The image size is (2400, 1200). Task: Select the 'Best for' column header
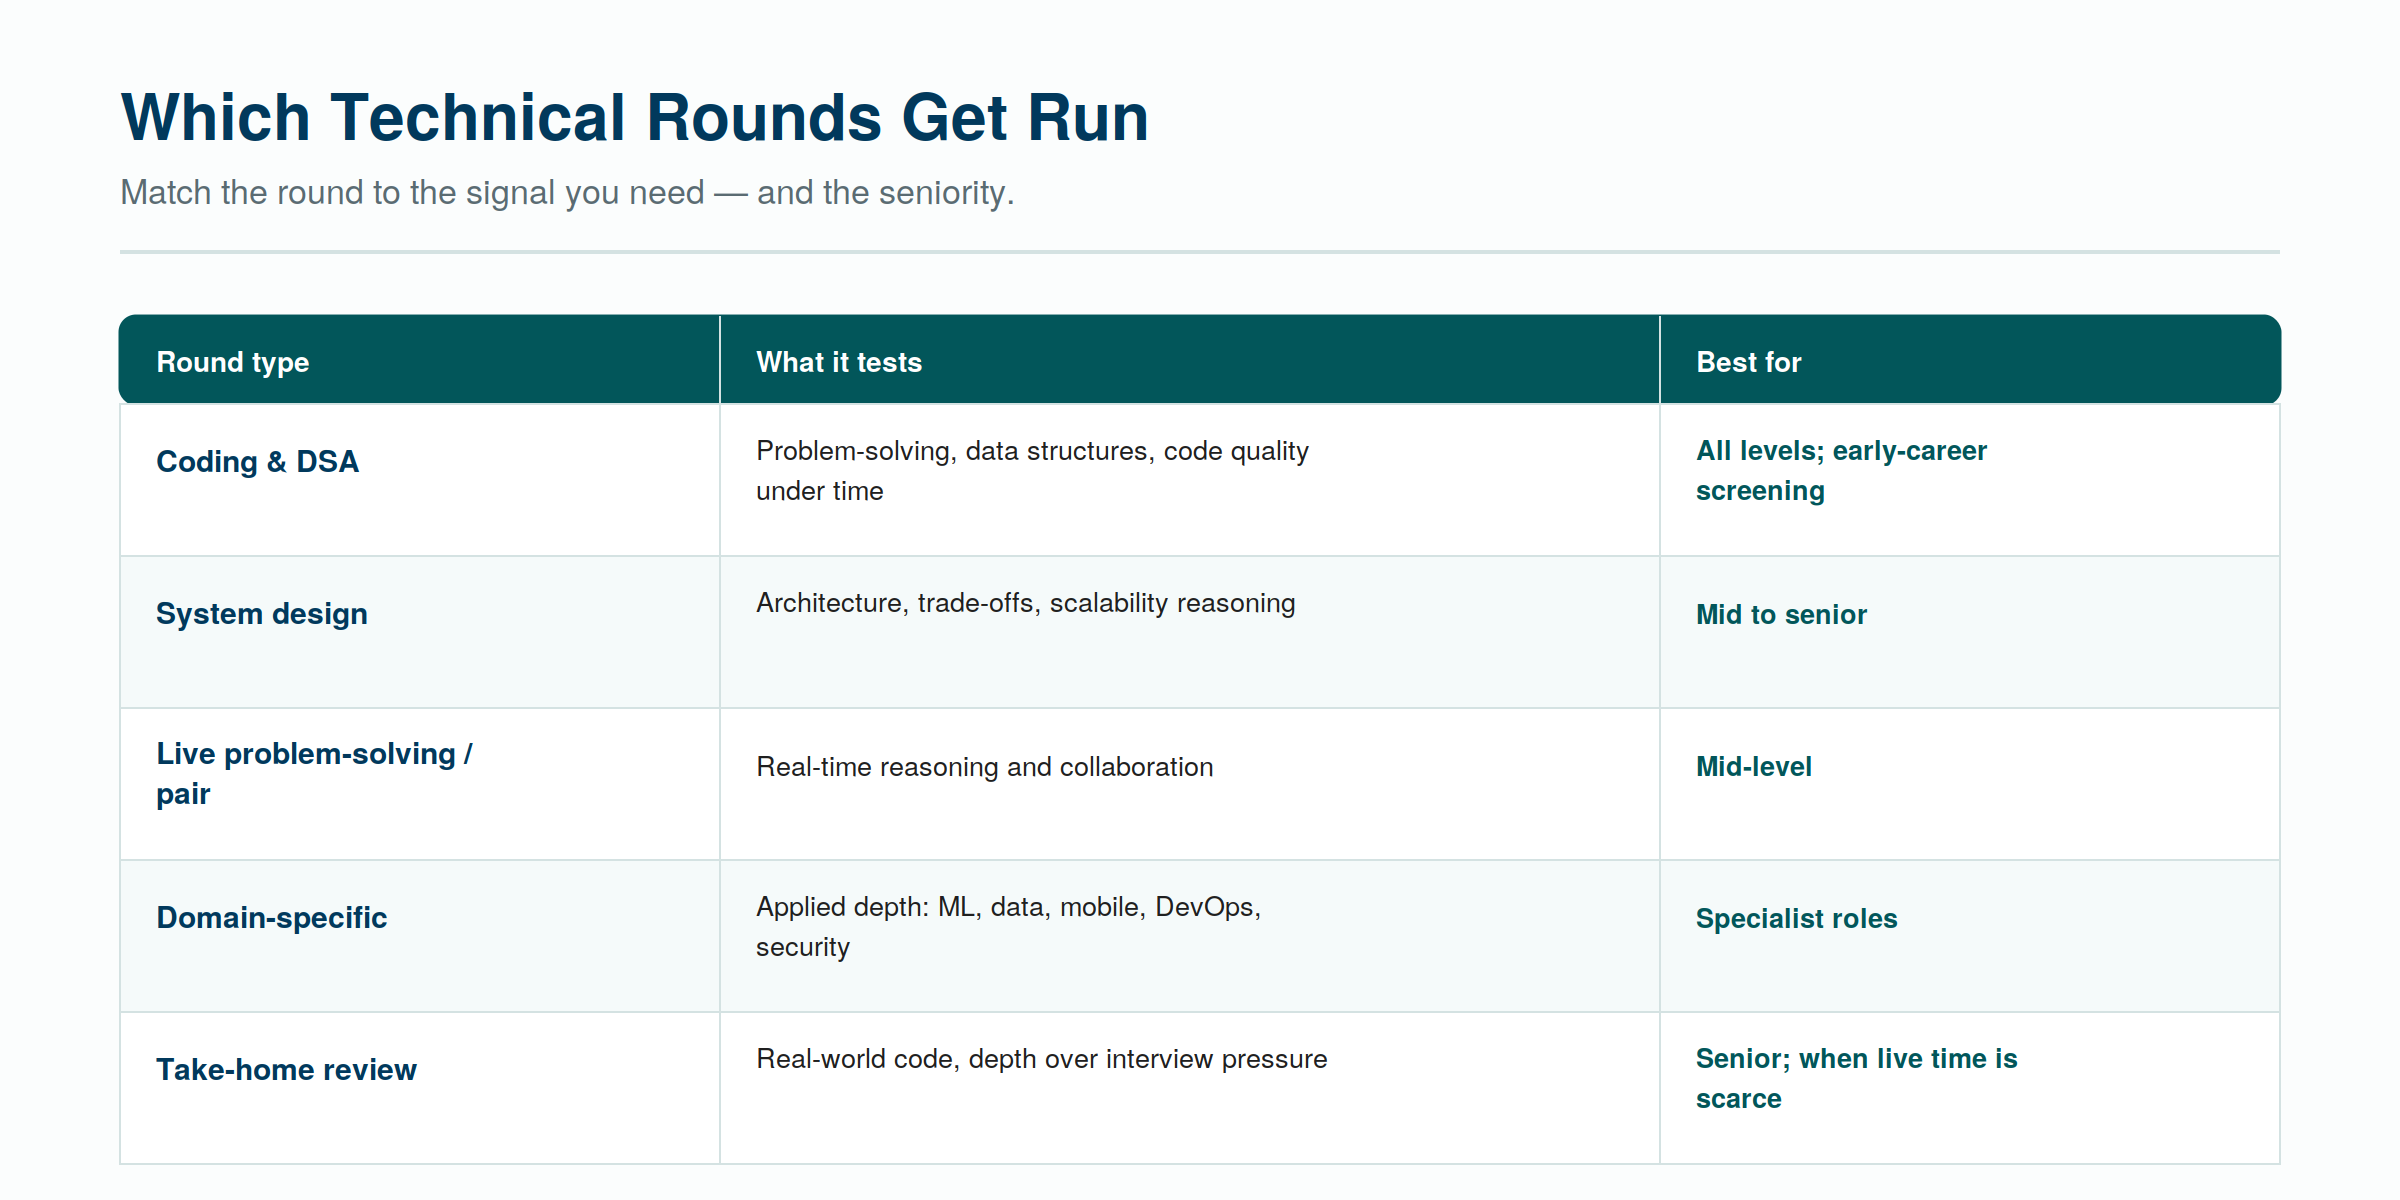[1748, 362]
